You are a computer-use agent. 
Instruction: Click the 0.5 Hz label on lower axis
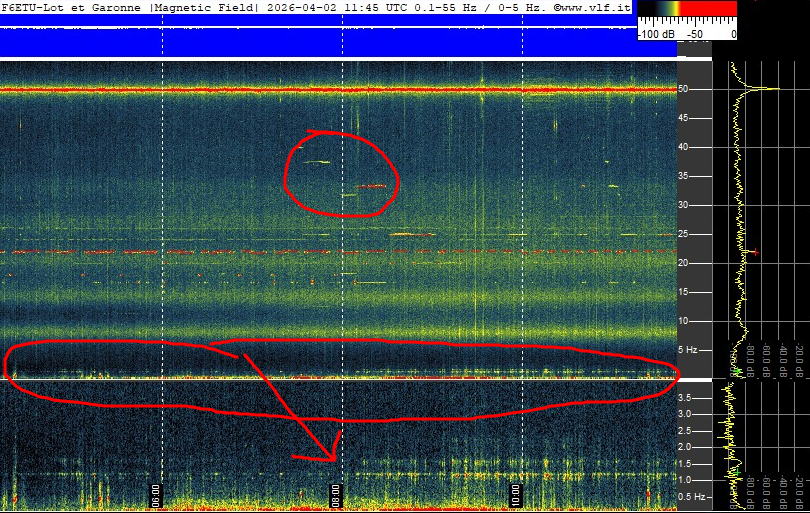click(x=689, y=496)
